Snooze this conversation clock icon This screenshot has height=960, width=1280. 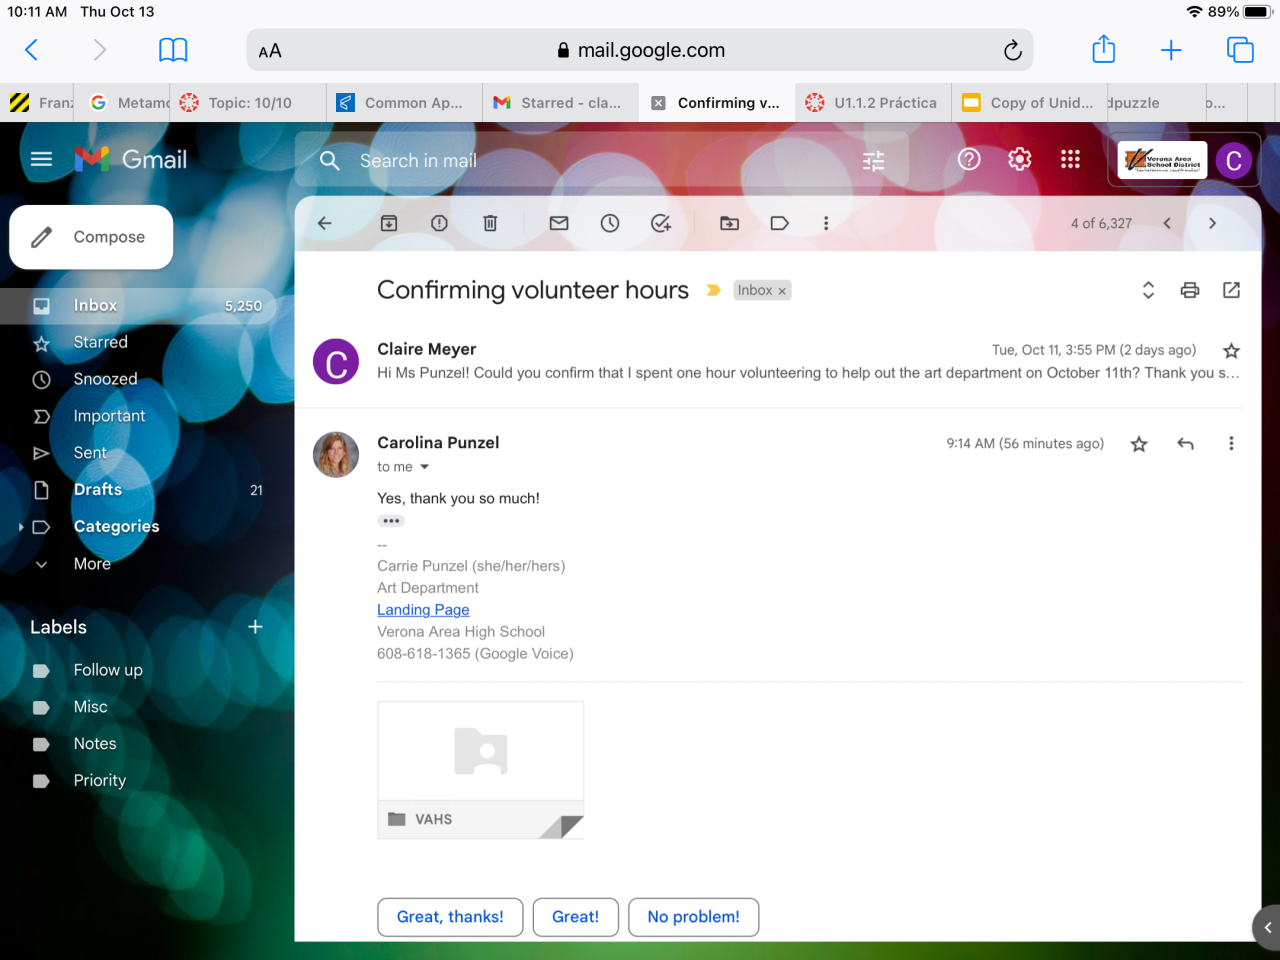point(610,223)
